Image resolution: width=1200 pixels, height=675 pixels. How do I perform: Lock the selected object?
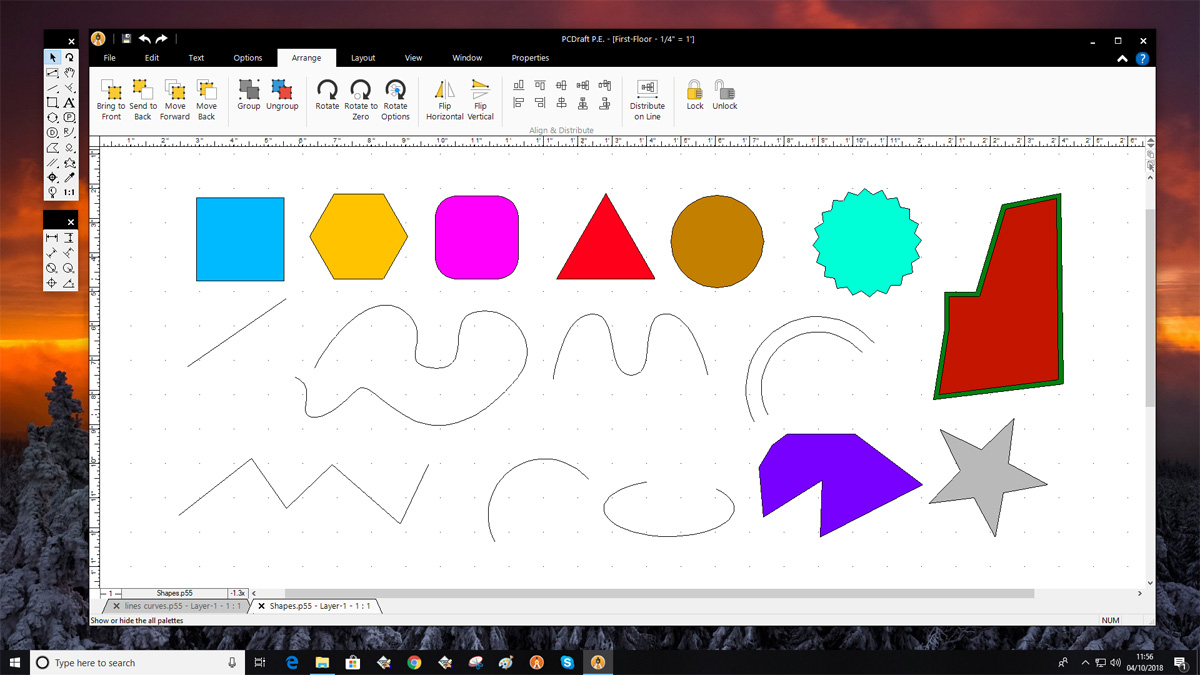click(x=695, y=90)
